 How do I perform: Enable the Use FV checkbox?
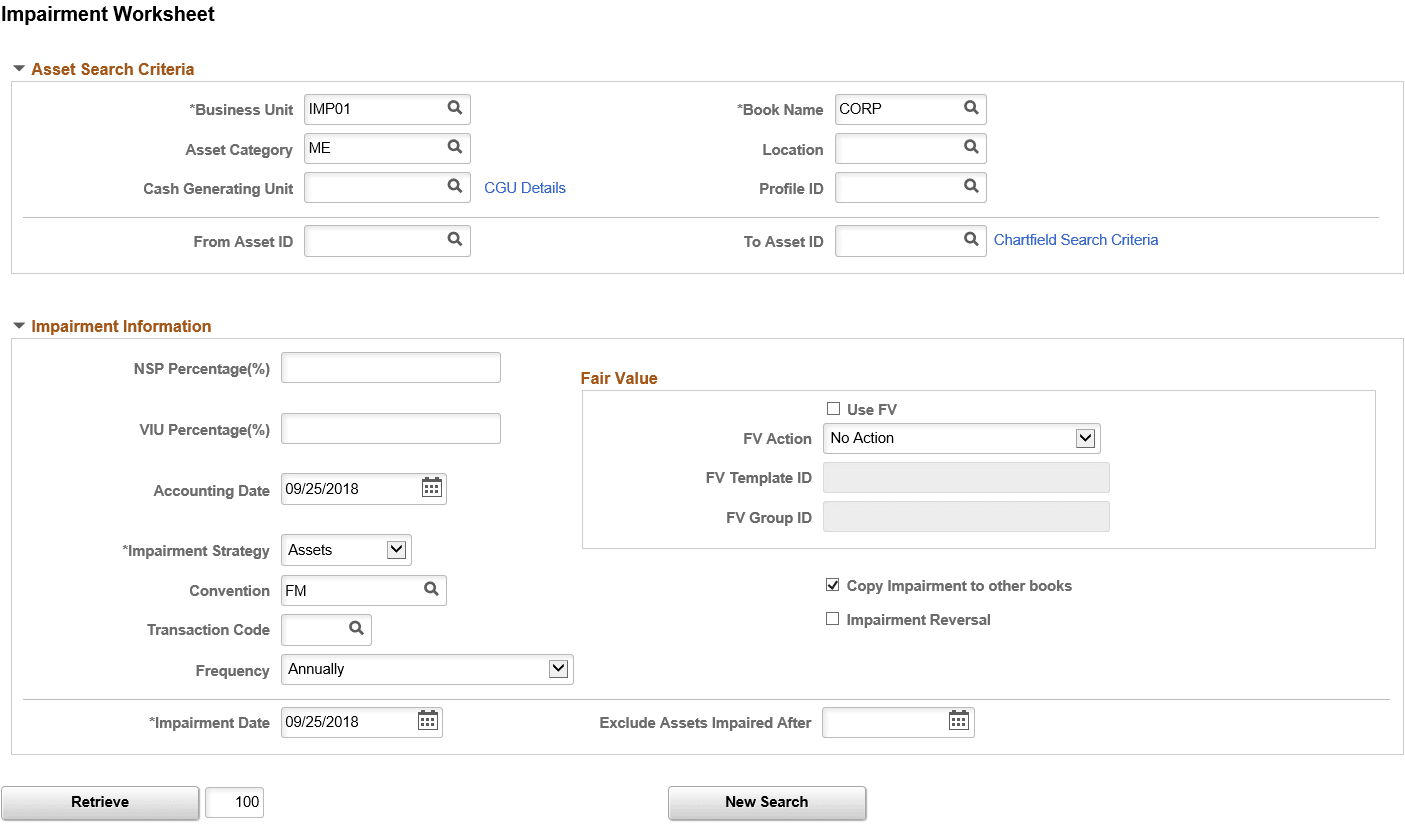[833, 409]
